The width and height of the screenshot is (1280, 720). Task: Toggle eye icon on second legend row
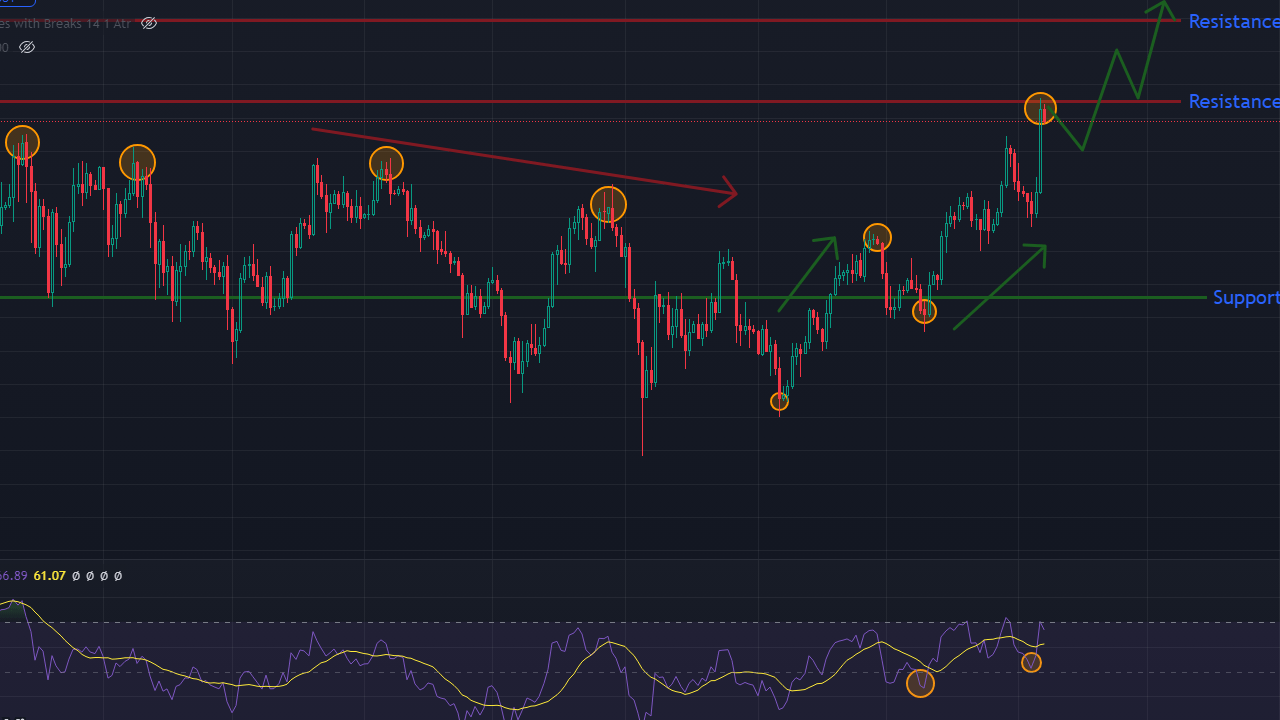pyautogui.click(x=27, y=47)
